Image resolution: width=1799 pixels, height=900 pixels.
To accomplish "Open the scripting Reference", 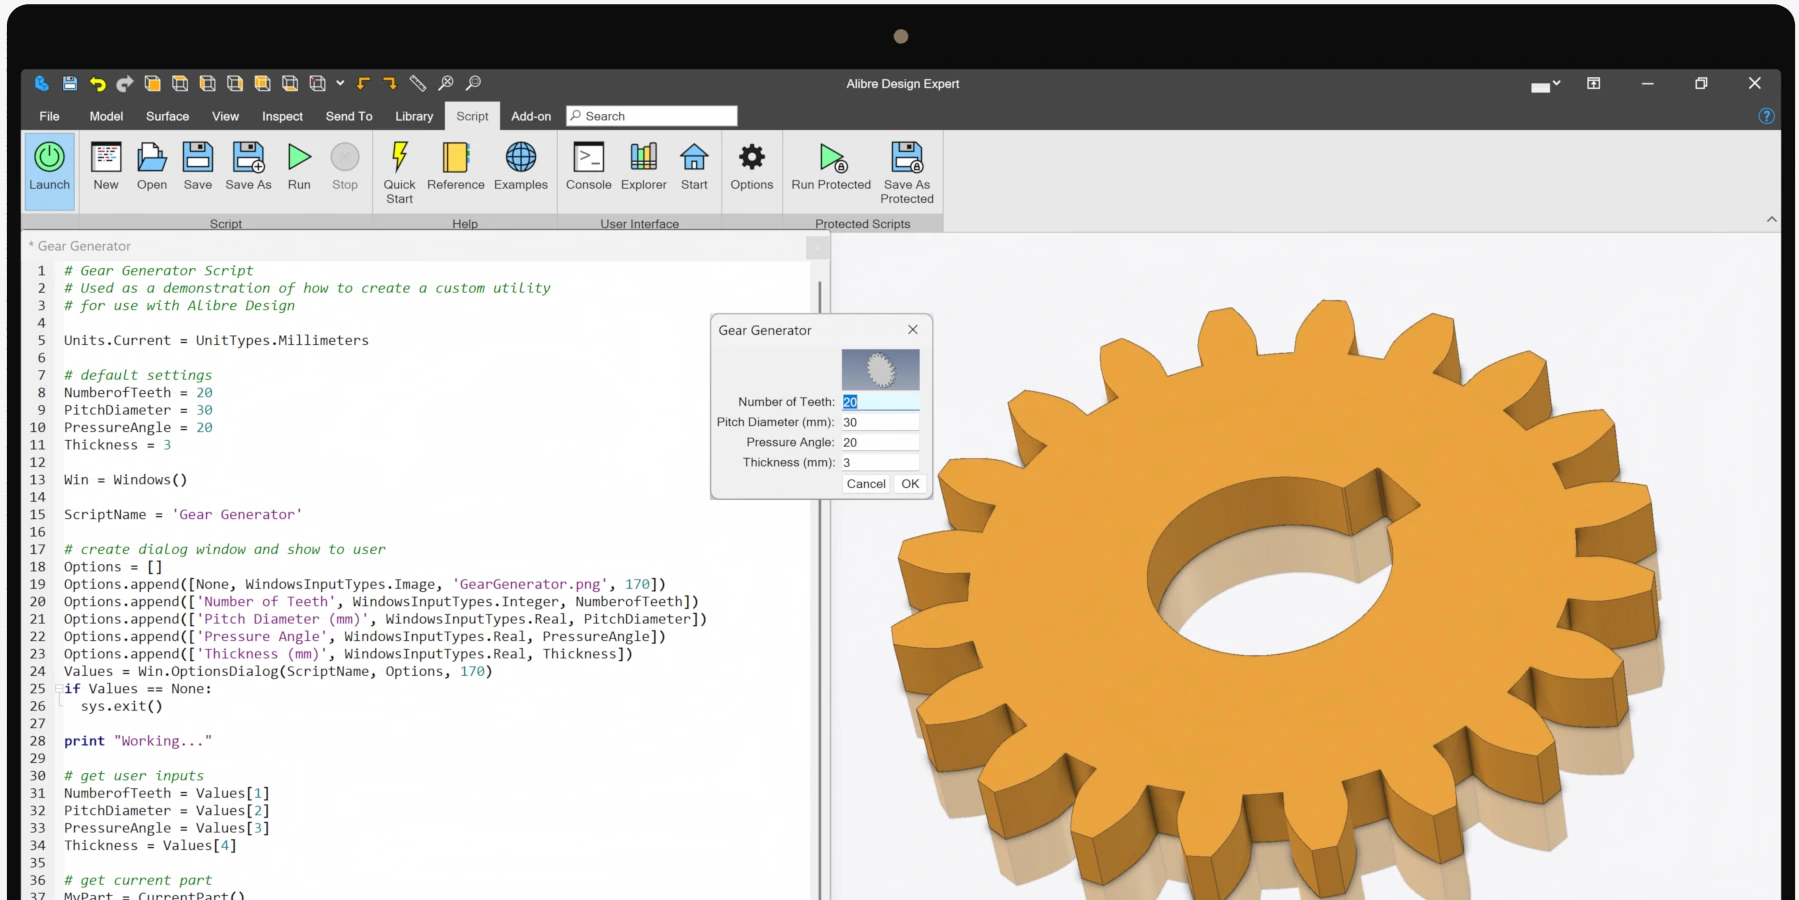I will tap(456, 166).
